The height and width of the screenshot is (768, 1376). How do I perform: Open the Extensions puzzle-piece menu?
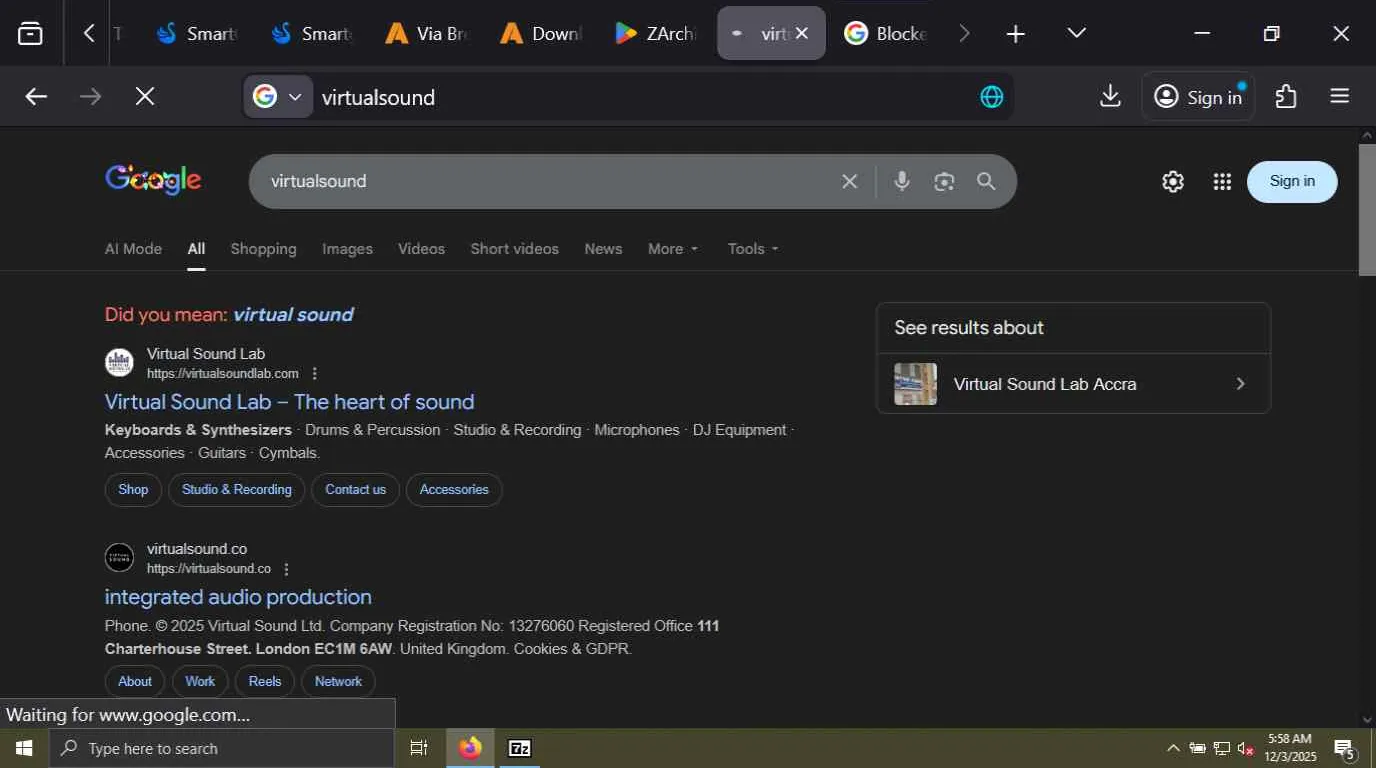(1286, 97)
